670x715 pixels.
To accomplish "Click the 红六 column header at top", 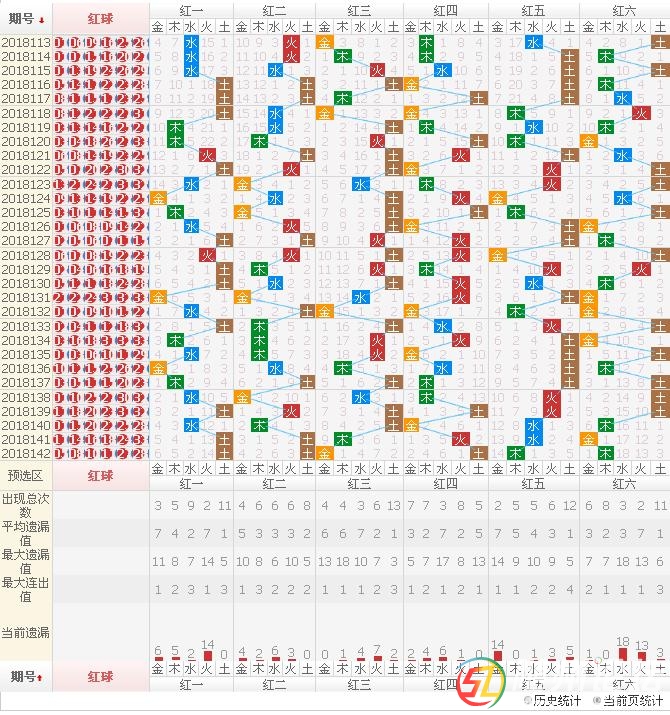I will tap(623, 9).
